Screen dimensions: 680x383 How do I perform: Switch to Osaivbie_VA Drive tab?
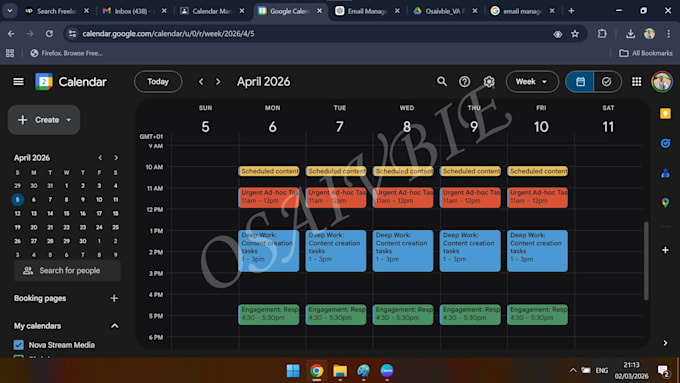(x=445, y=11)
